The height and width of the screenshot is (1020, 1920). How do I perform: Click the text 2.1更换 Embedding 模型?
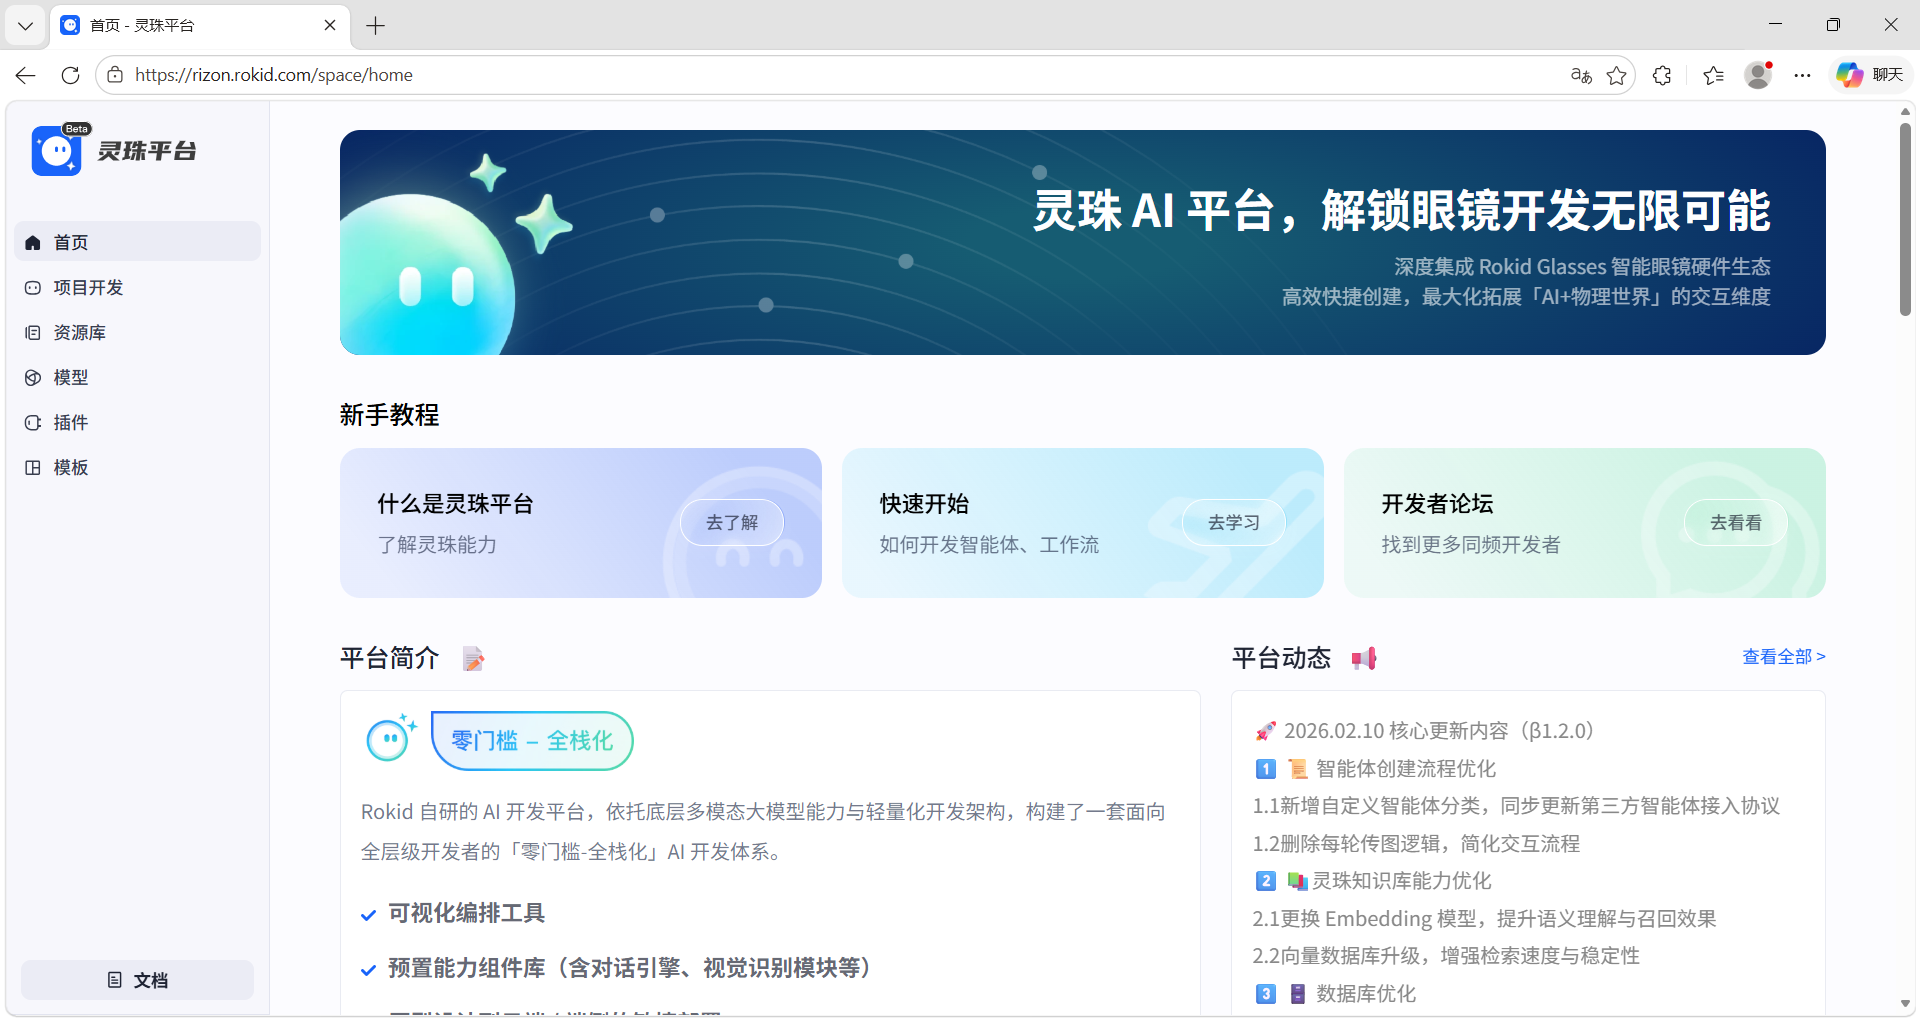point(1368,919)
